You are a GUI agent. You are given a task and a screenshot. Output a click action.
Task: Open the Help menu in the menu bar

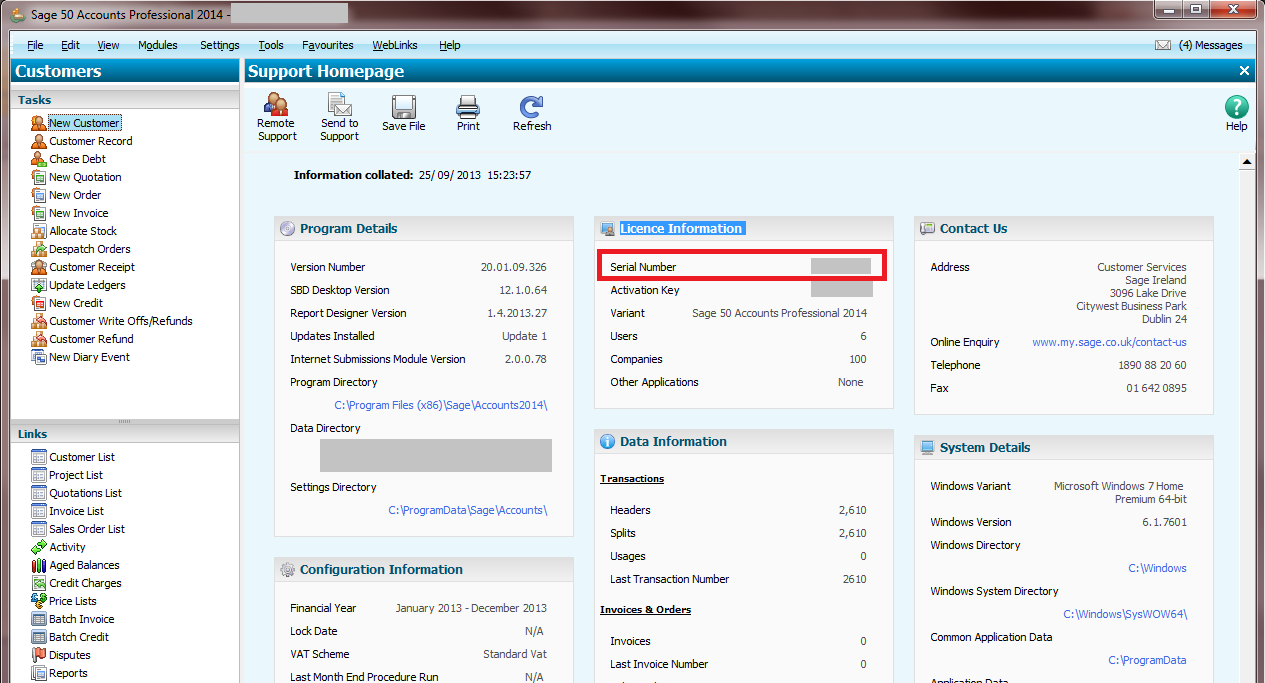[x=450, y=45]
